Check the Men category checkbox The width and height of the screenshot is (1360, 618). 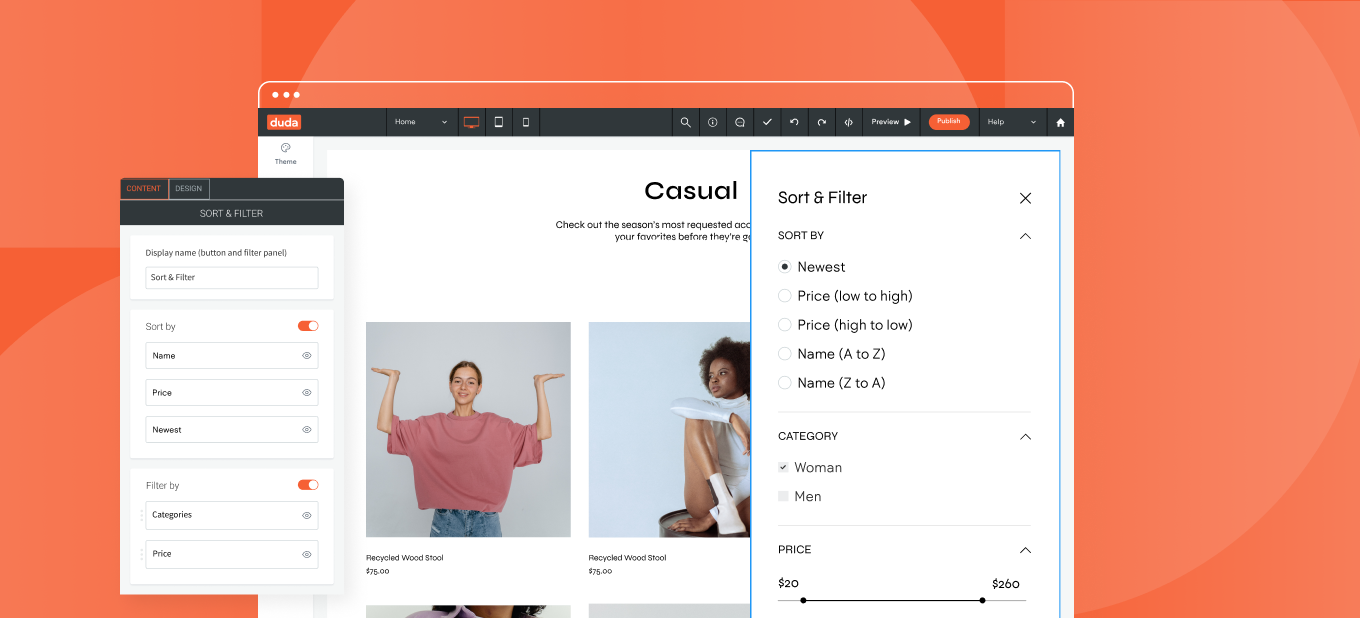click(x=783, y=496)
